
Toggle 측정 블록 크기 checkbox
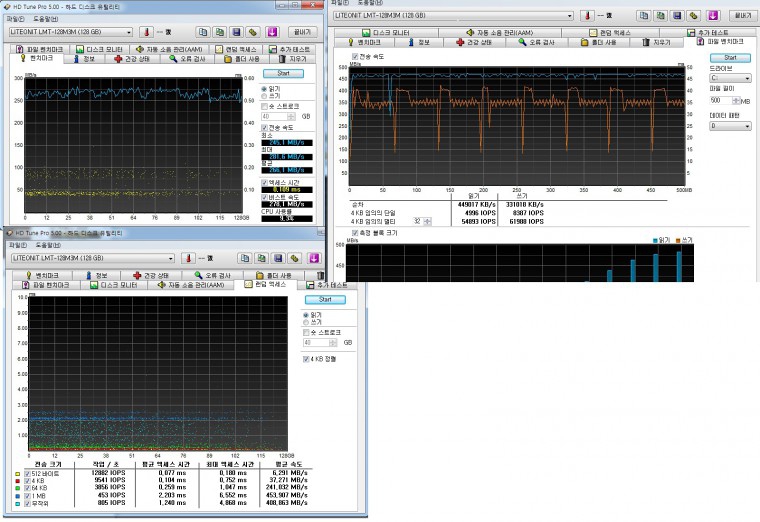(x=355, y=233)
